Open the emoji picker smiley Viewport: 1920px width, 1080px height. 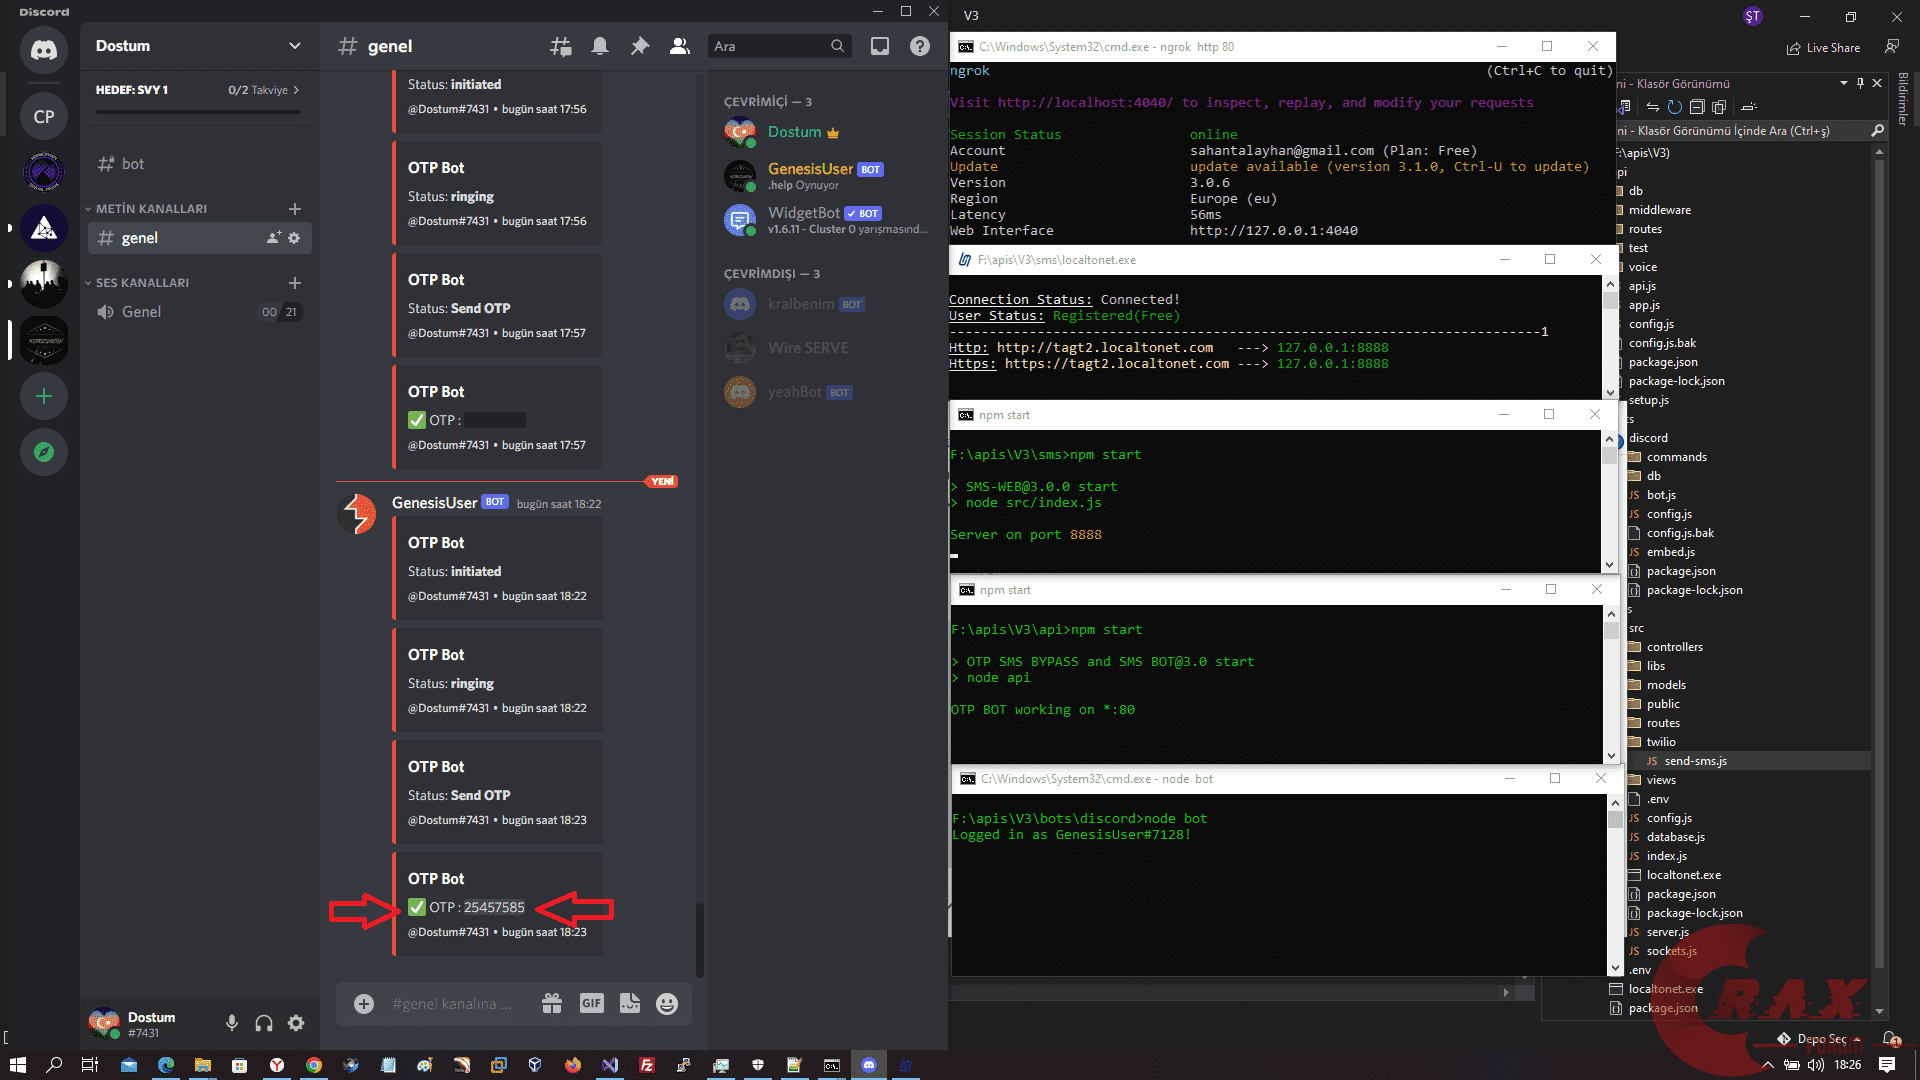click(x=667, y=1003)
